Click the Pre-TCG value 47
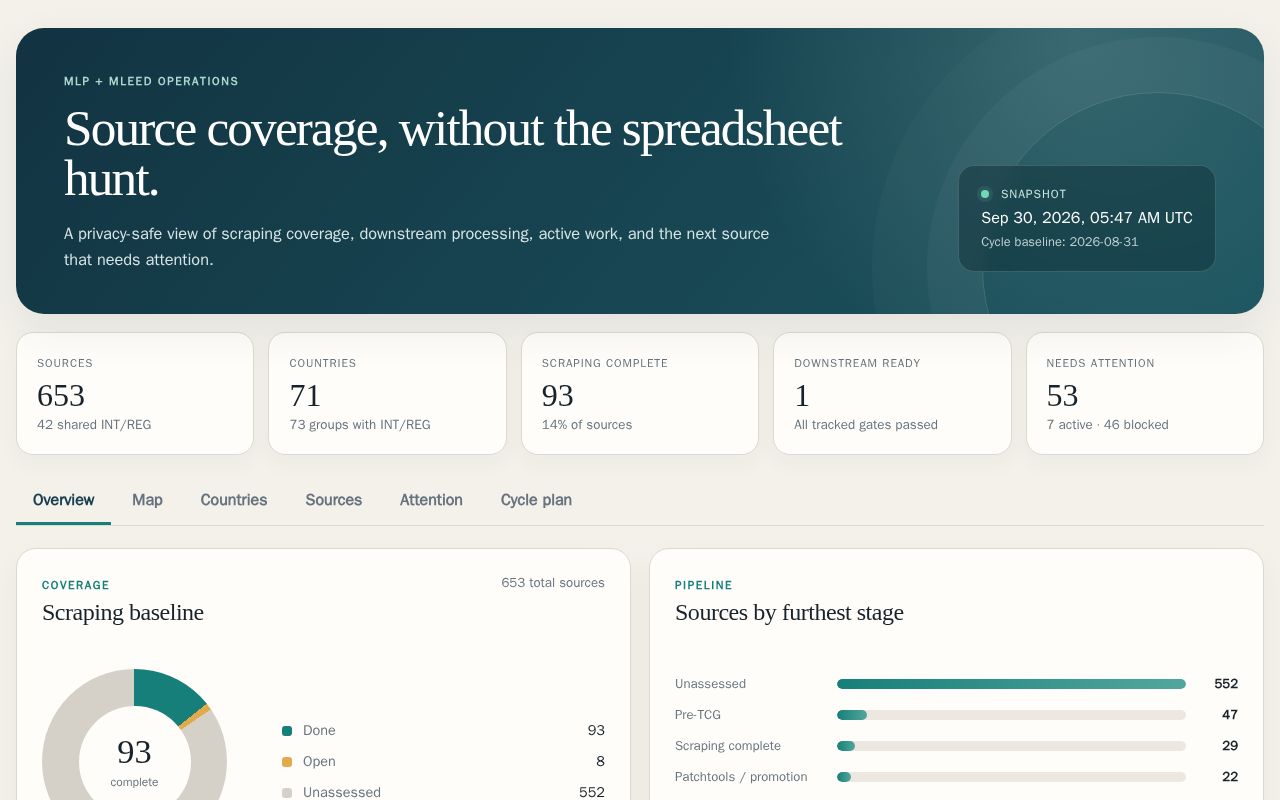 pyautogui.click(x=1230, y=715)
